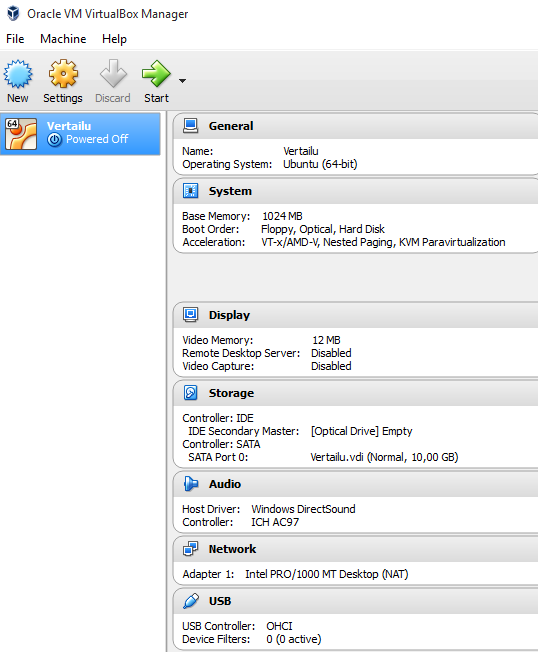The width and height of the screenshot is (538, 652).
Task: Click the Display section screen icon
Action: pos(190,315)
